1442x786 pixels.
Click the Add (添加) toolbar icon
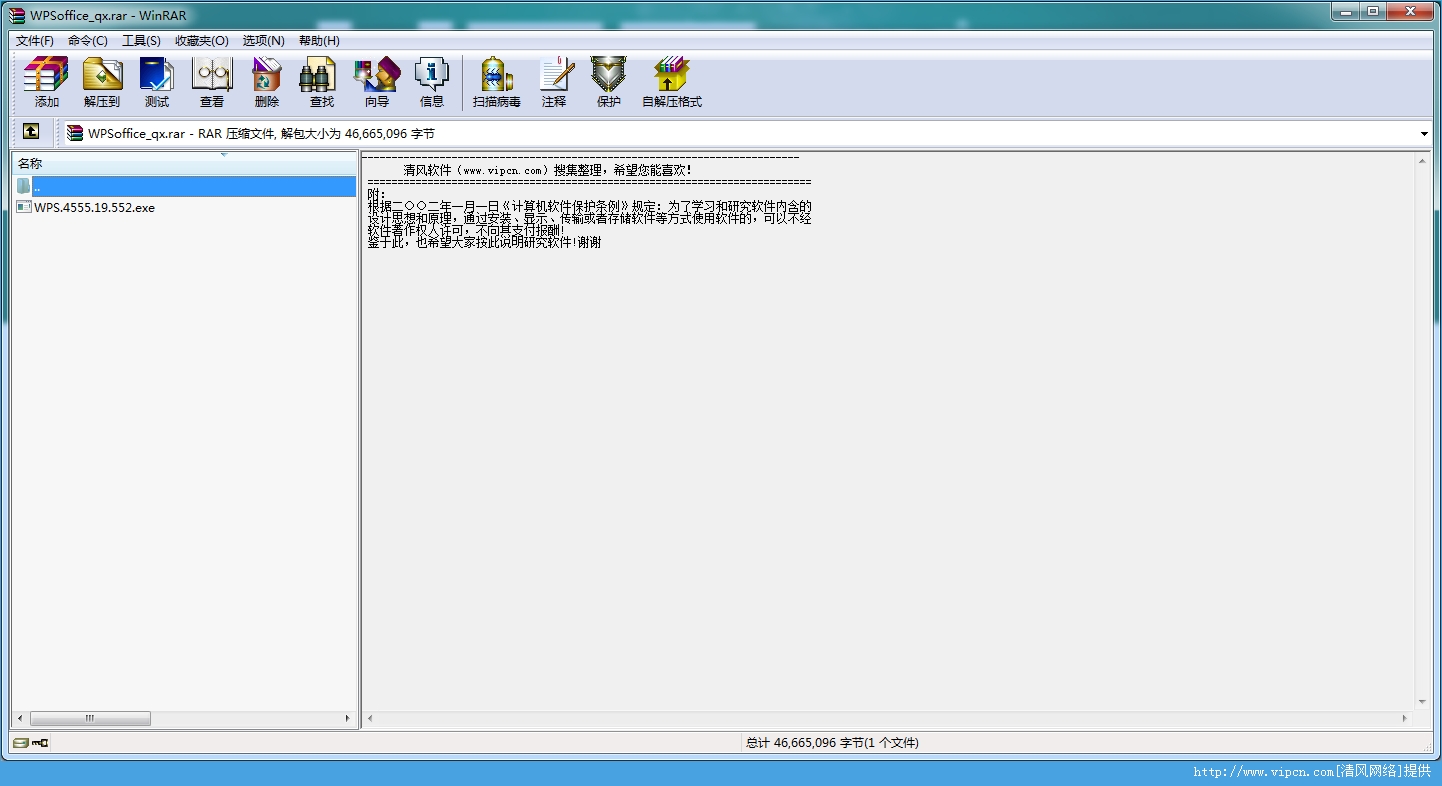(x=46, y=81)
